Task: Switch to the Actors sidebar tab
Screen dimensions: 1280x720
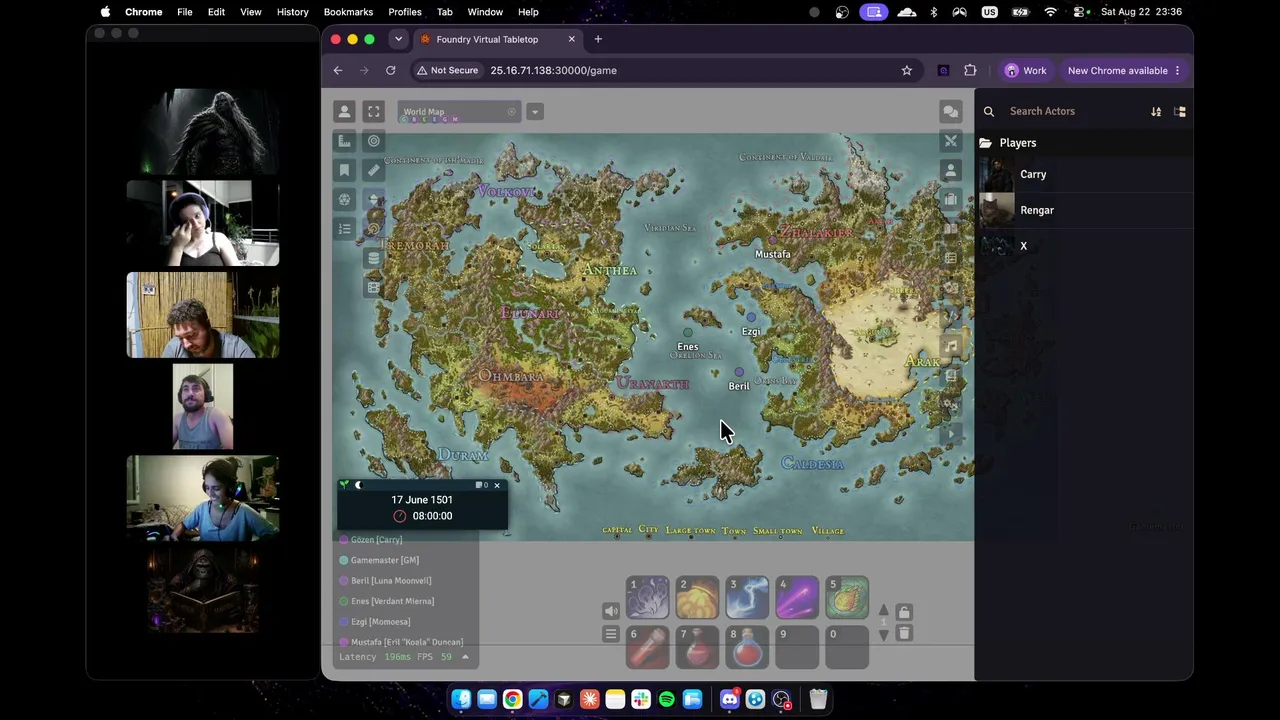Action: (x=951, y=170)
